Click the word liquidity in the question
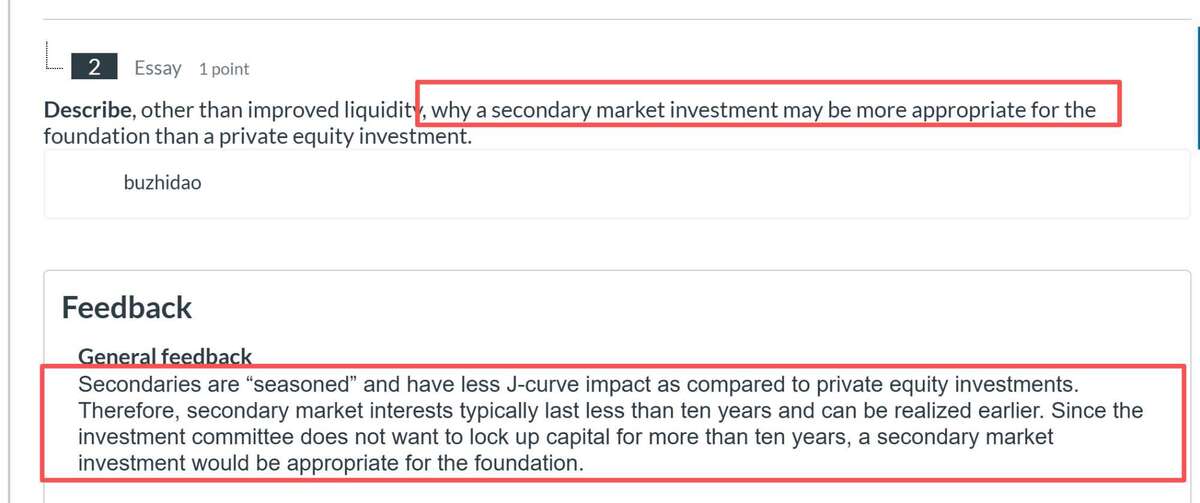The height and width of the screenshot is (503, 1200). (x=378, y=109)
